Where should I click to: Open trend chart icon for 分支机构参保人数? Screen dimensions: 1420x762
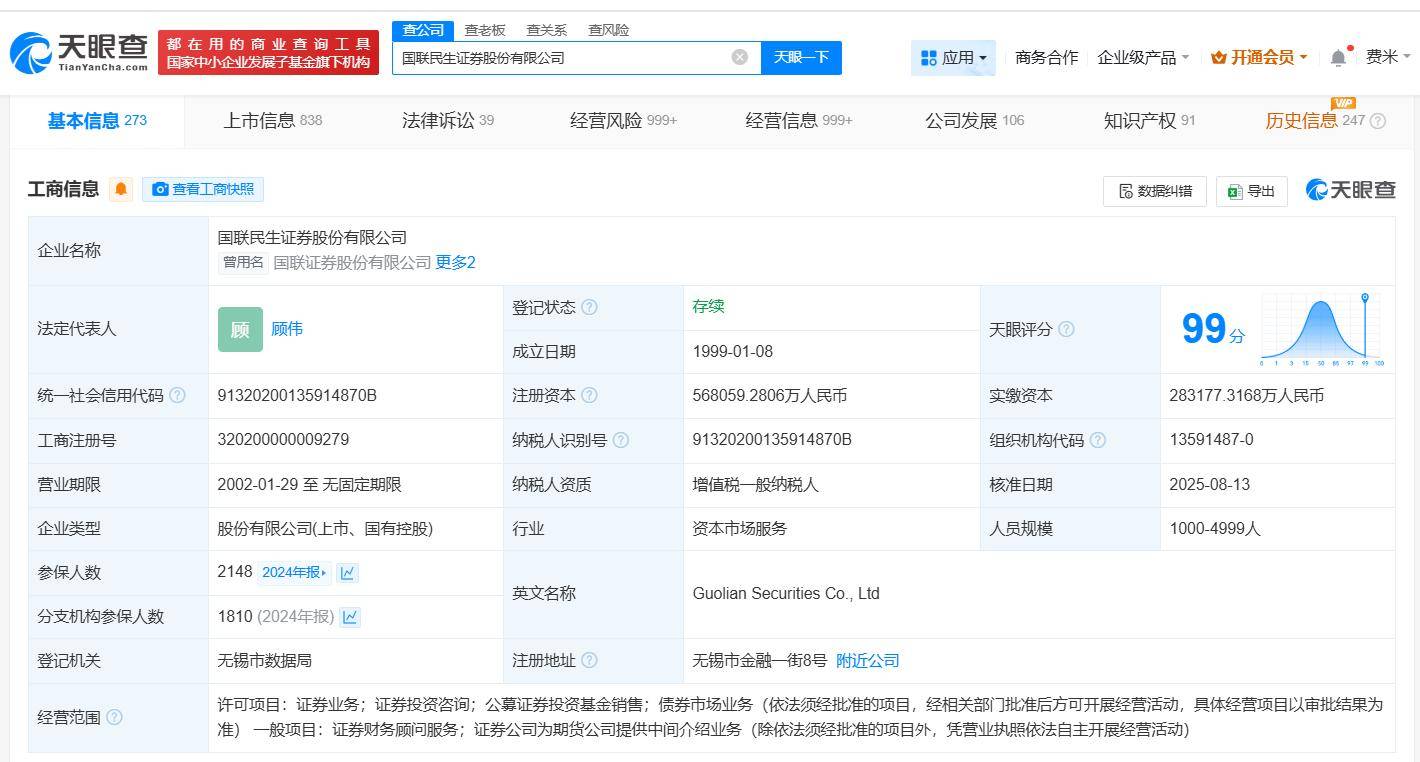point(350,617)
